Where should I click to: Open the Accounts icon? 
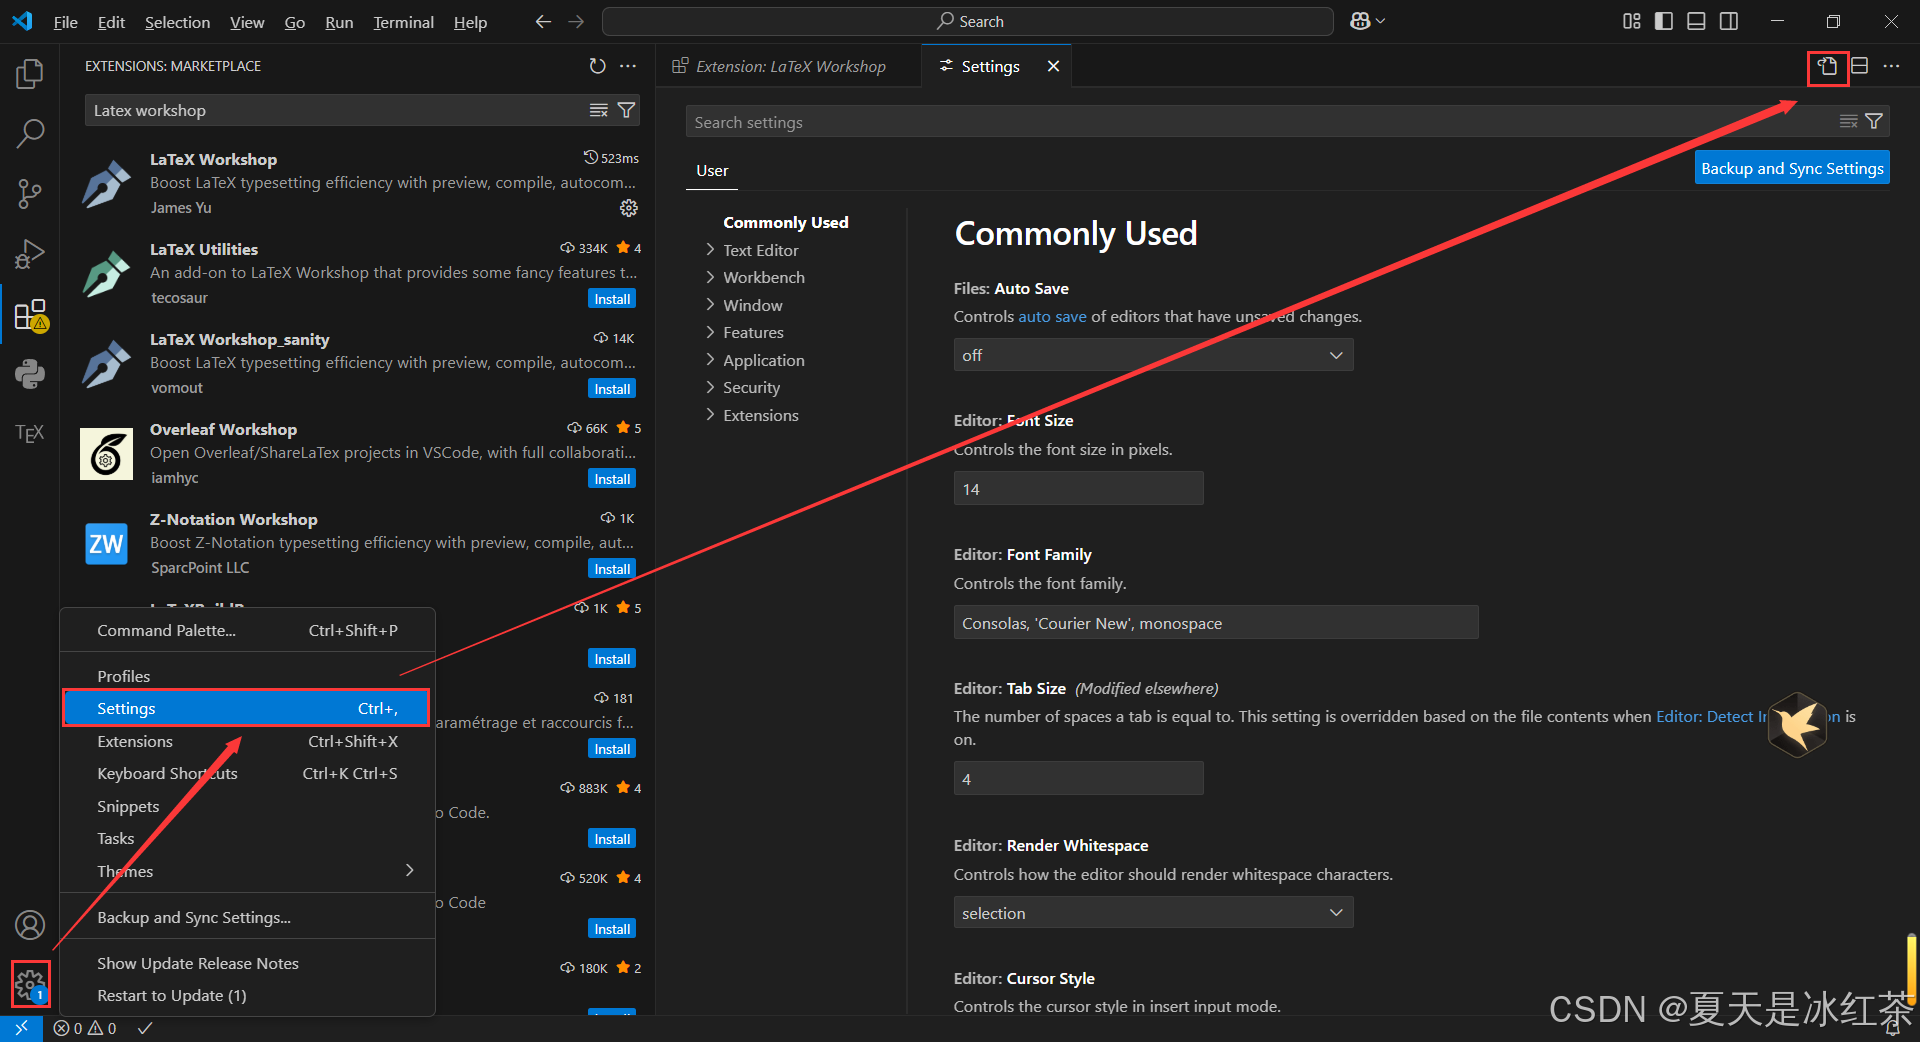tap(30, 925)
